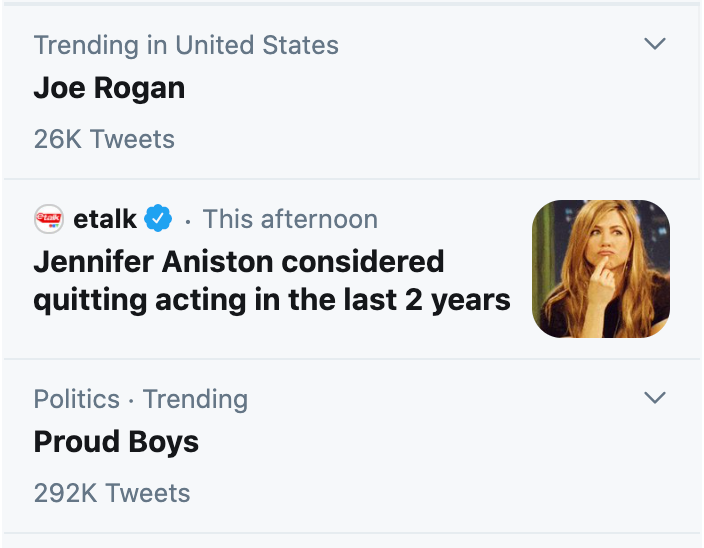Screen dimensions: 704x548
Task: Click the etalk logo avatar
Action: click(49, 218)
